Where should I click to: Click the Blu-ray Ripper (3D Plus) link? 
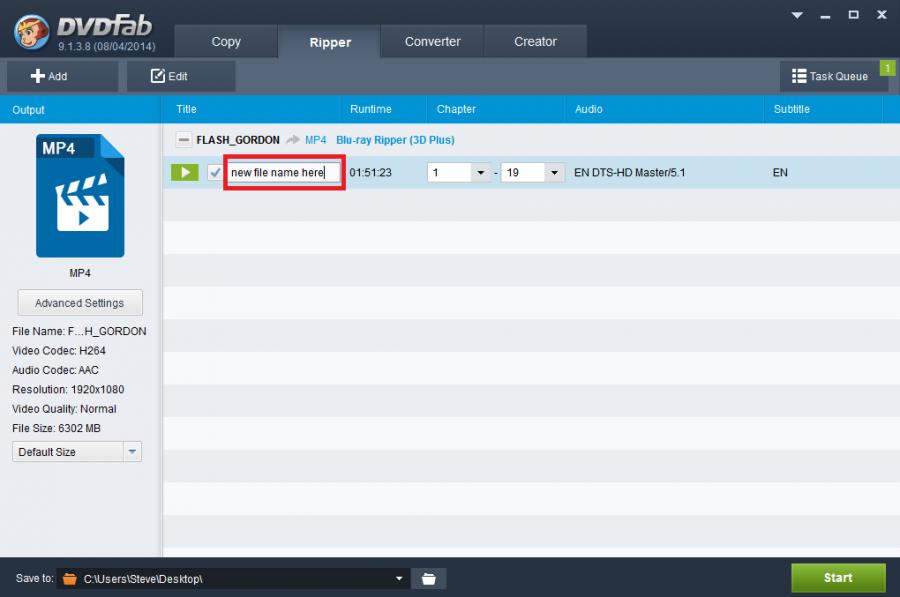pos(395,140)
